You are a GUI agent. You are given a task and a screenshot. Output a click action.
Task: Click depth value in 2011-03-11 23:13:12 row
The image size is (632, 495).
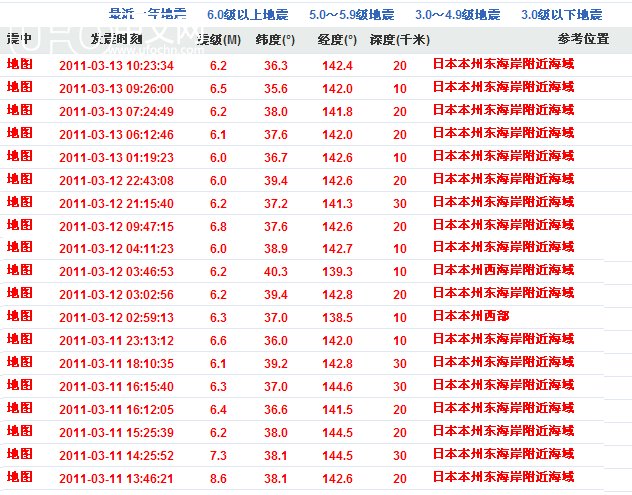400,341
